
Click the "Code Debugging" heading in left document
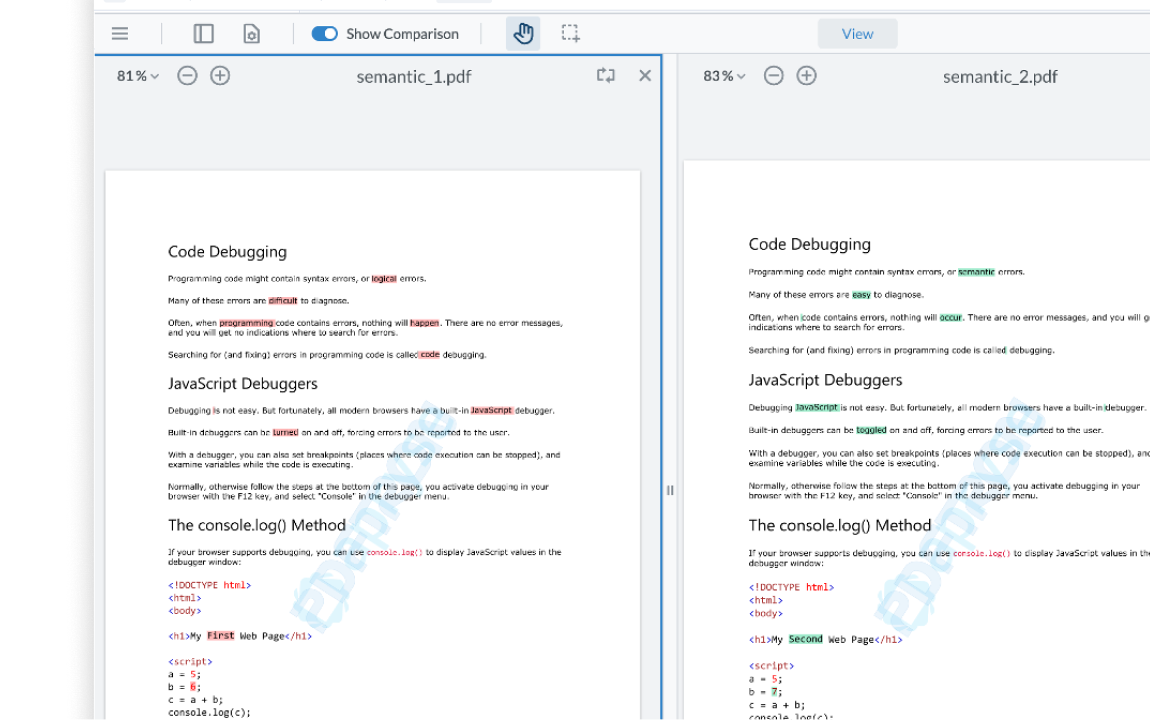click(227, 251)
